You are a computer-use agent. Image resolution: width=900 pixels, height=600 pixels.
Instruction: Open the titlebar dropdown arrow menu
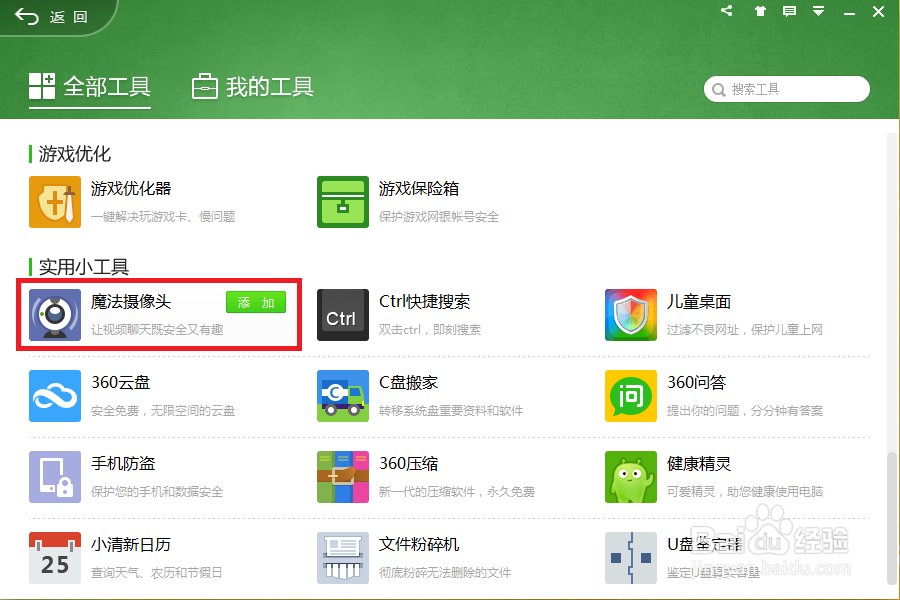point(820,12)
